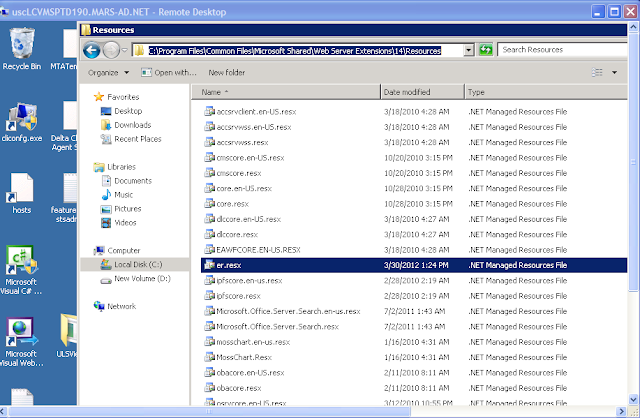Refresh the folder with the green arrows button
Viewport: 640px width, 418px height.
tap(485, 50)
